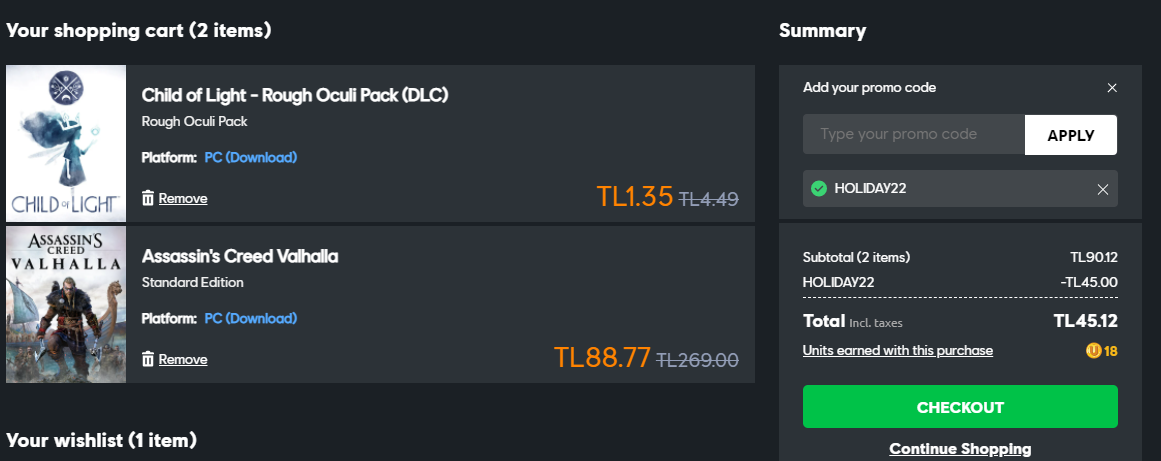Click the Your wishlist heading

click(101, 440)
